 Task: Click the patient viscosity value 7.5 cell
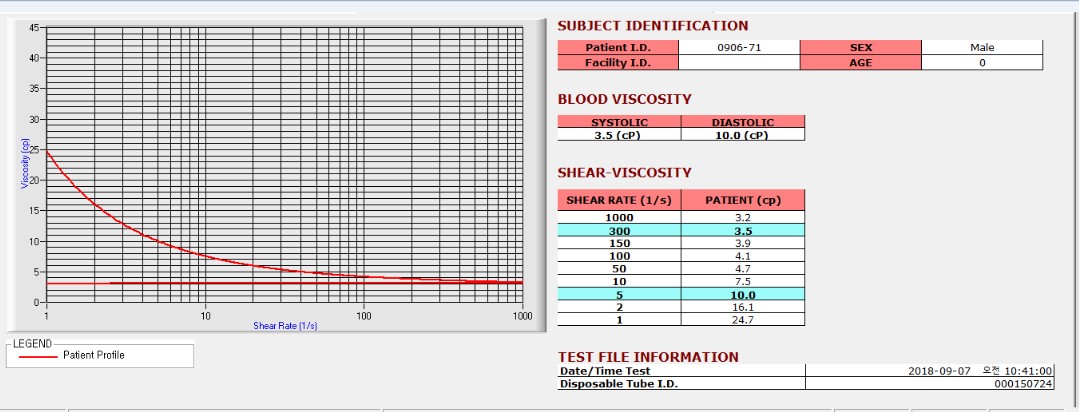tap(742, 281)
